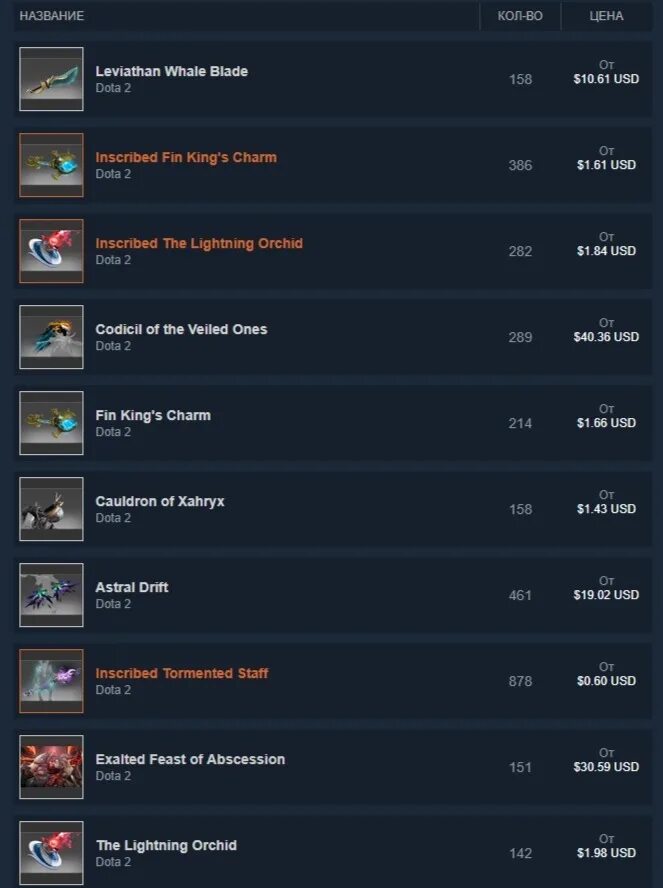Open the Inscribed Tormented Staff icon
This screenshot has height=888, width=663.
[x=52, y=681]
